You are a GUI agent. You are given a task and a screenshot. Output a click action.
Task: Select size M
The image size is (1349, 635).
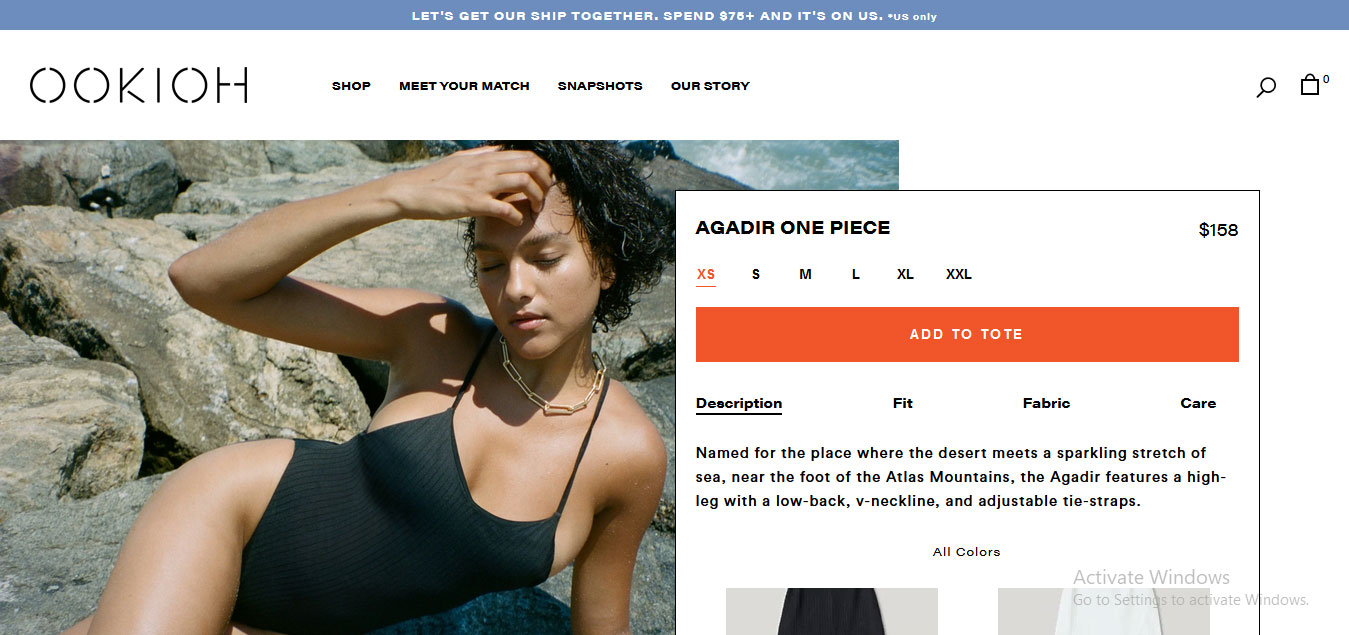click(805, 274)
